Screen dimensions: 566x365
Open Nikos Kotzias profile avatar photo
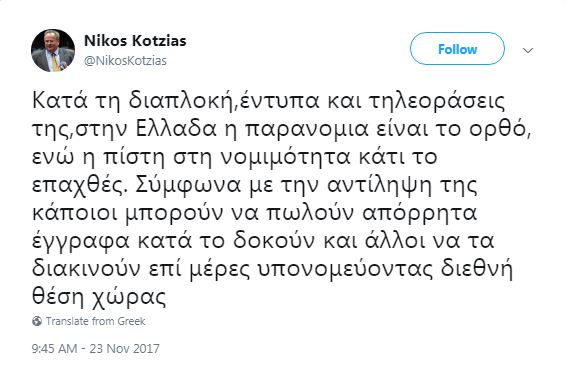[53, 50]
